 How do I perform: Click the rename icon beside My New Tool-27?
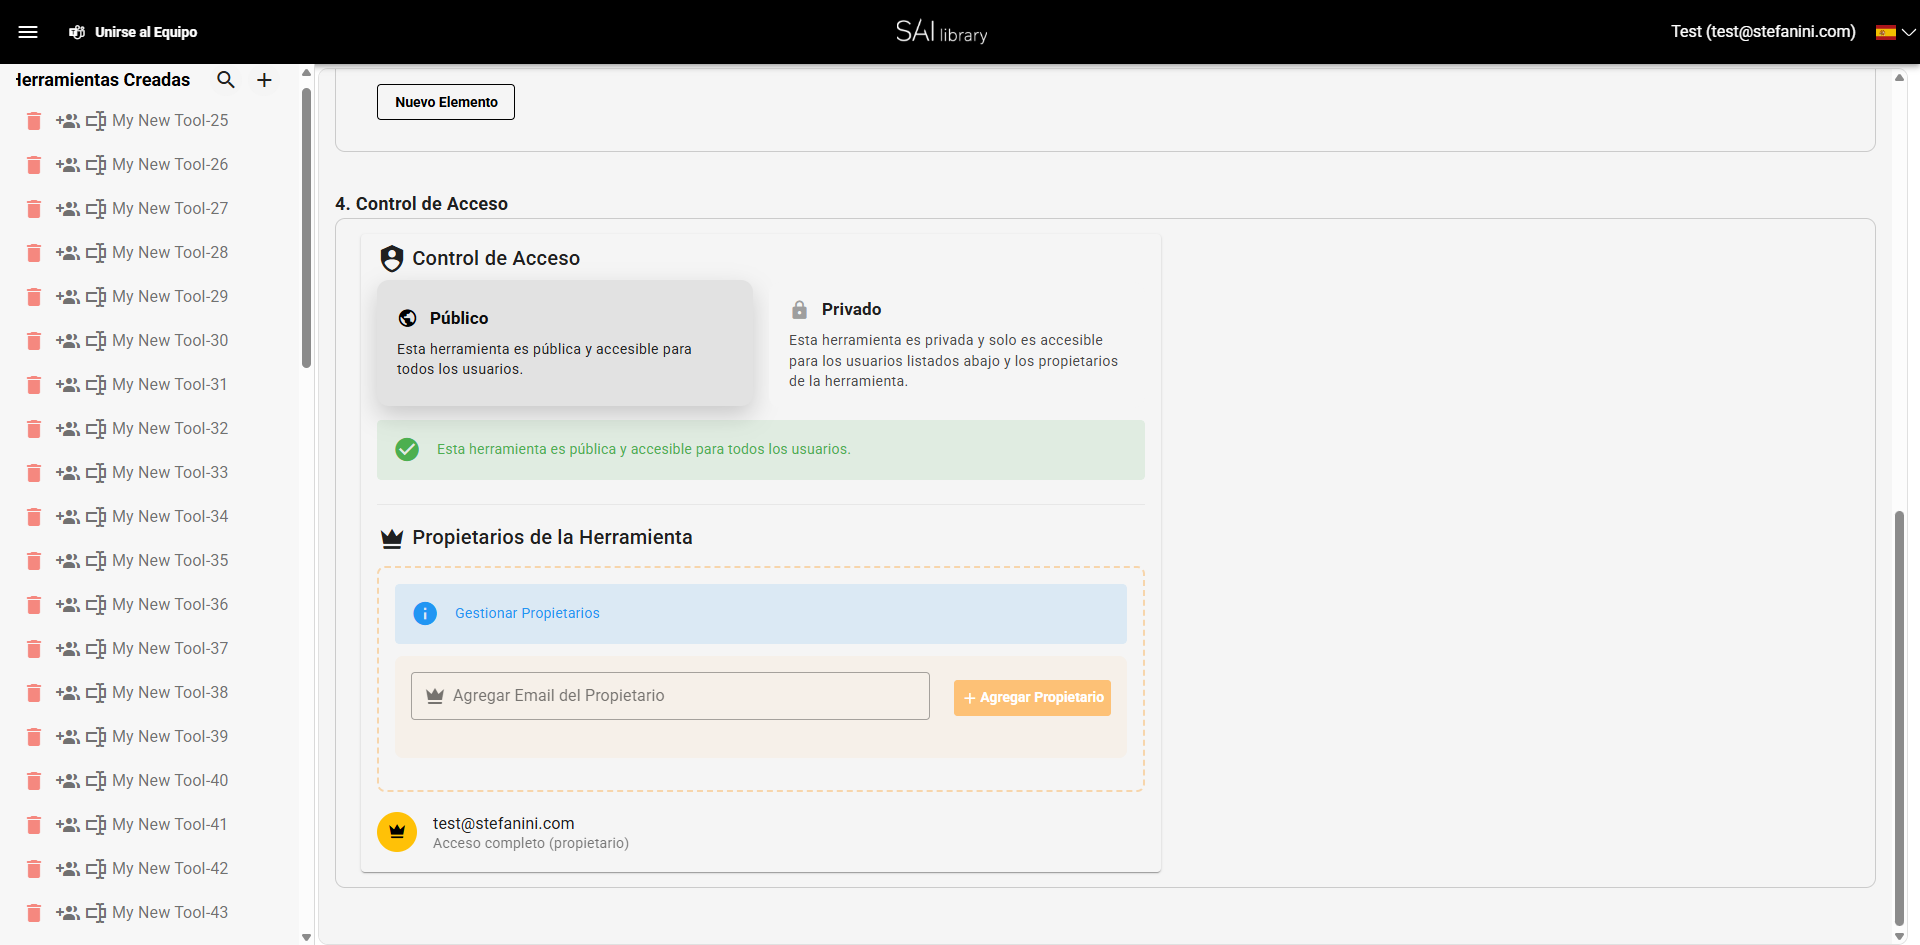pyautogui.click(x=96, y=208)
